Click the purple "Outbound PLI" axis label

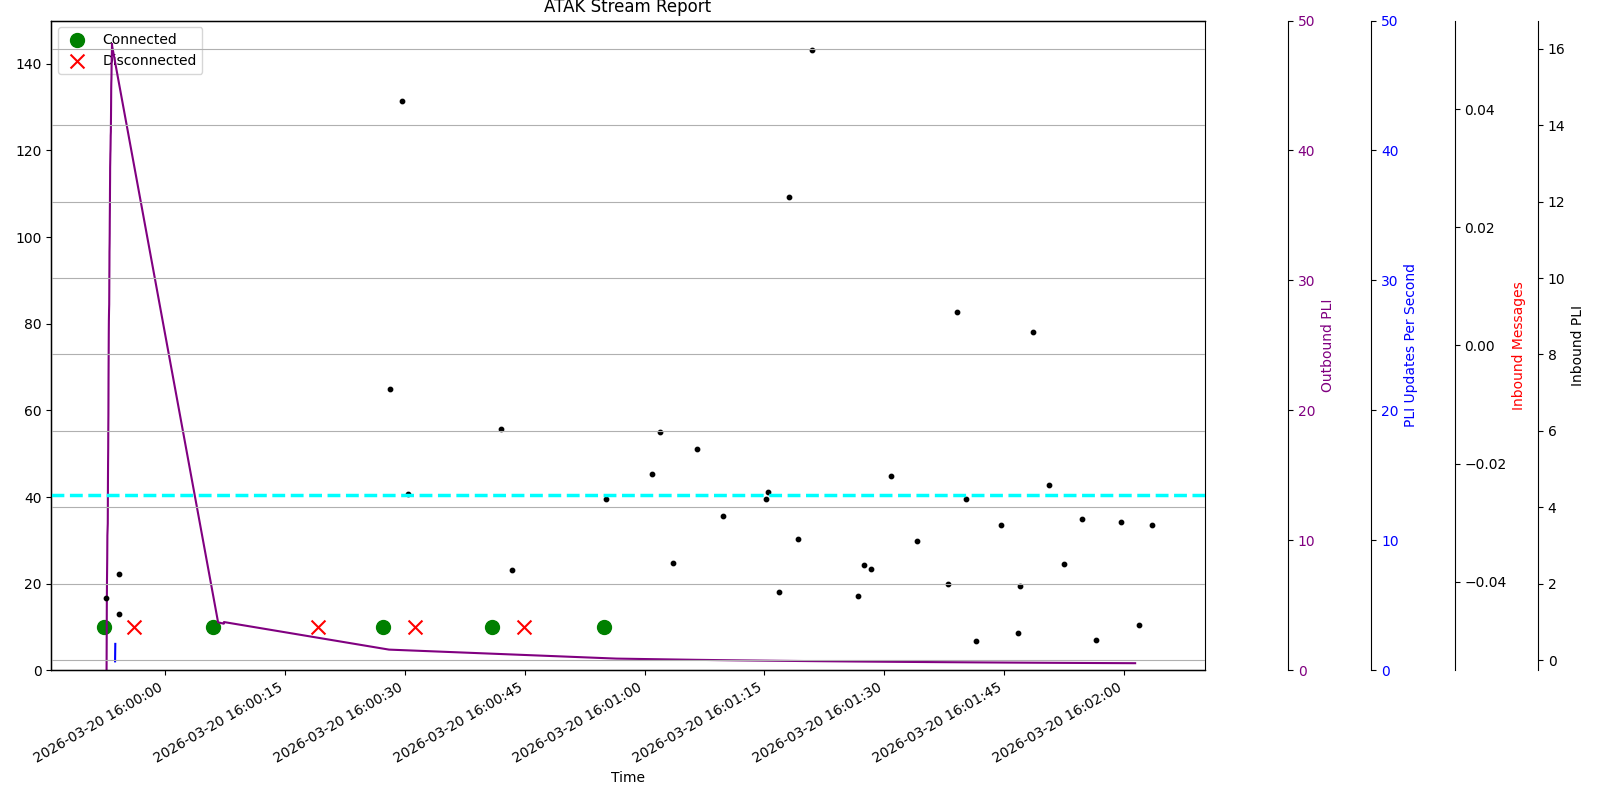click(x=1327, y=346)
